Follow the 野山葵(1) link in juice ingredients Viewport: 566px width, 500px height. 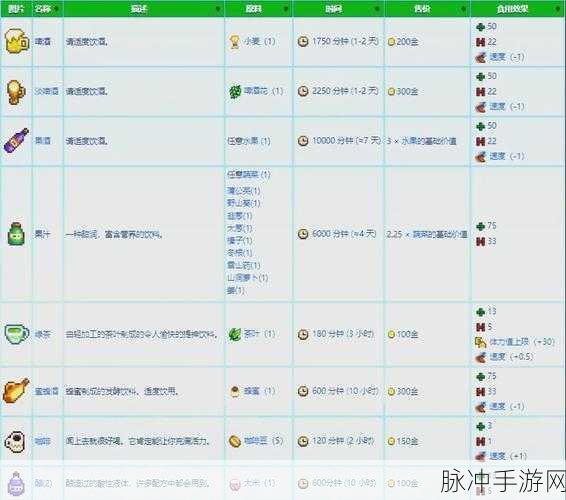tap(243, 203)
